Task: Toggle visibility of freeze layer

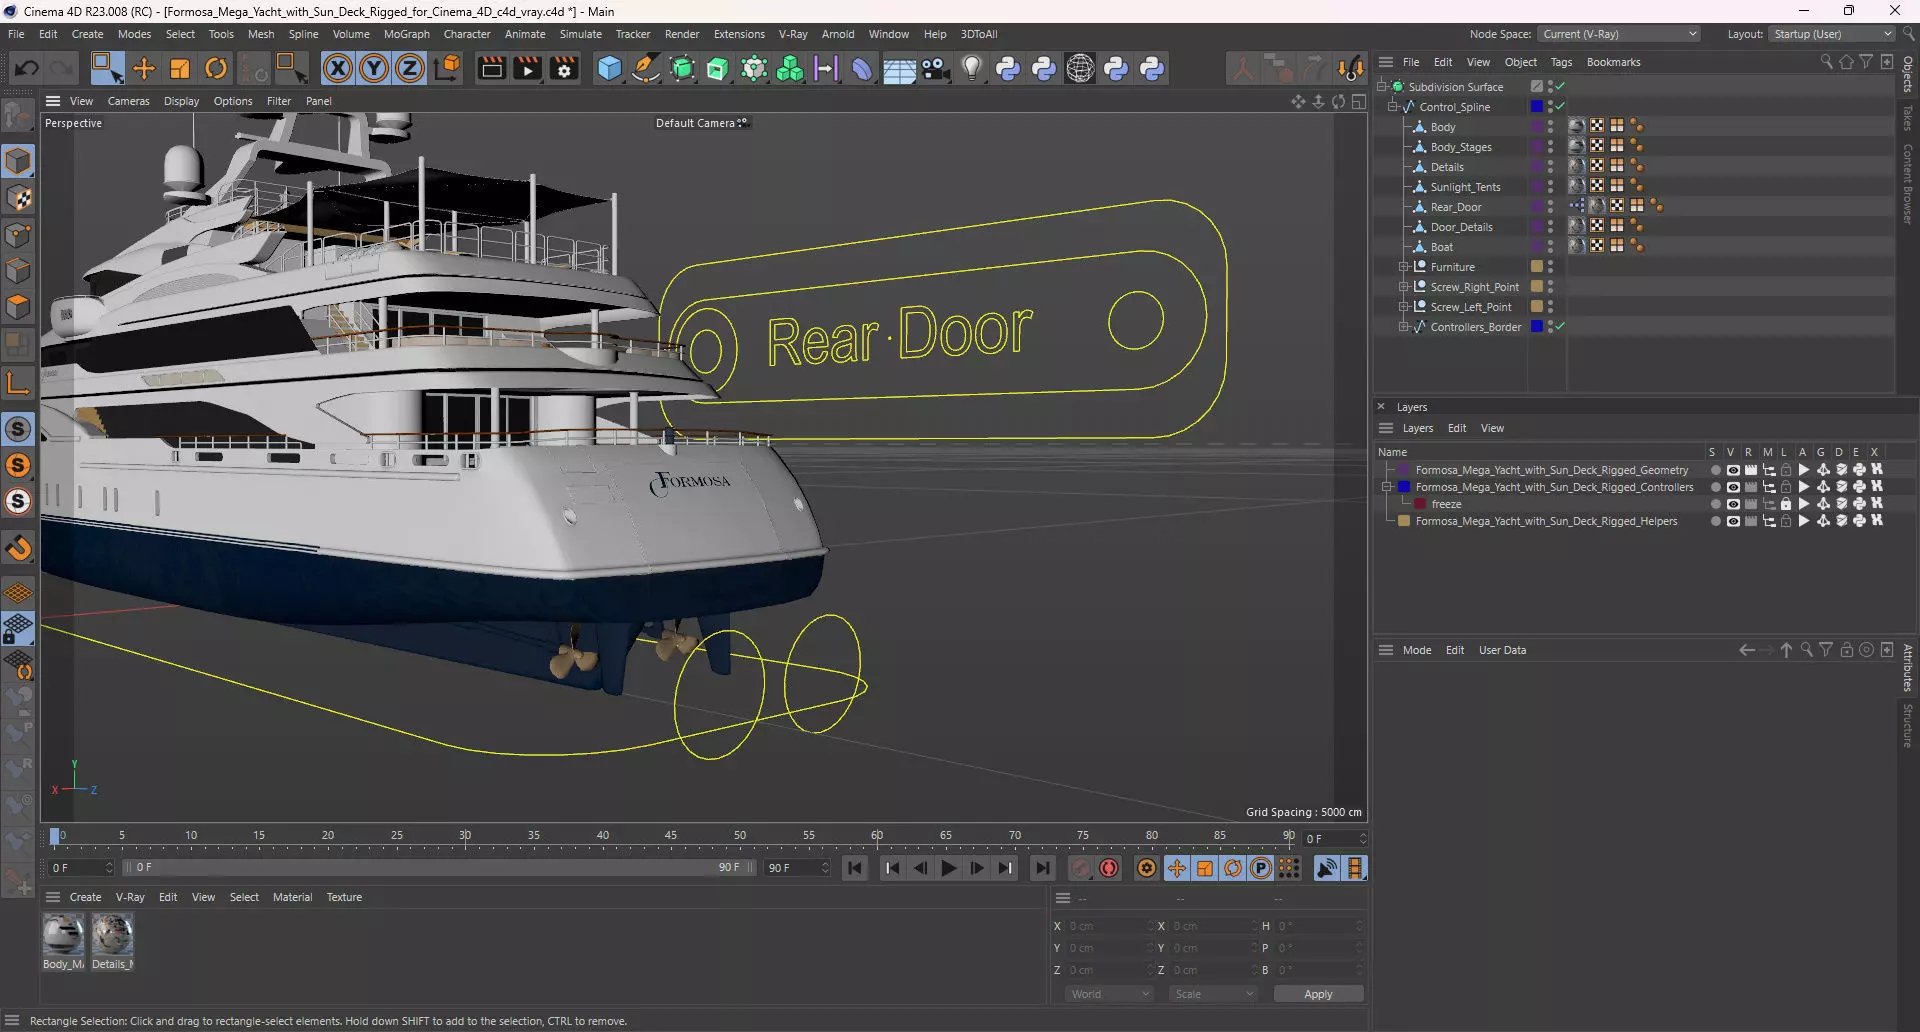Action: pos(1733,505)
